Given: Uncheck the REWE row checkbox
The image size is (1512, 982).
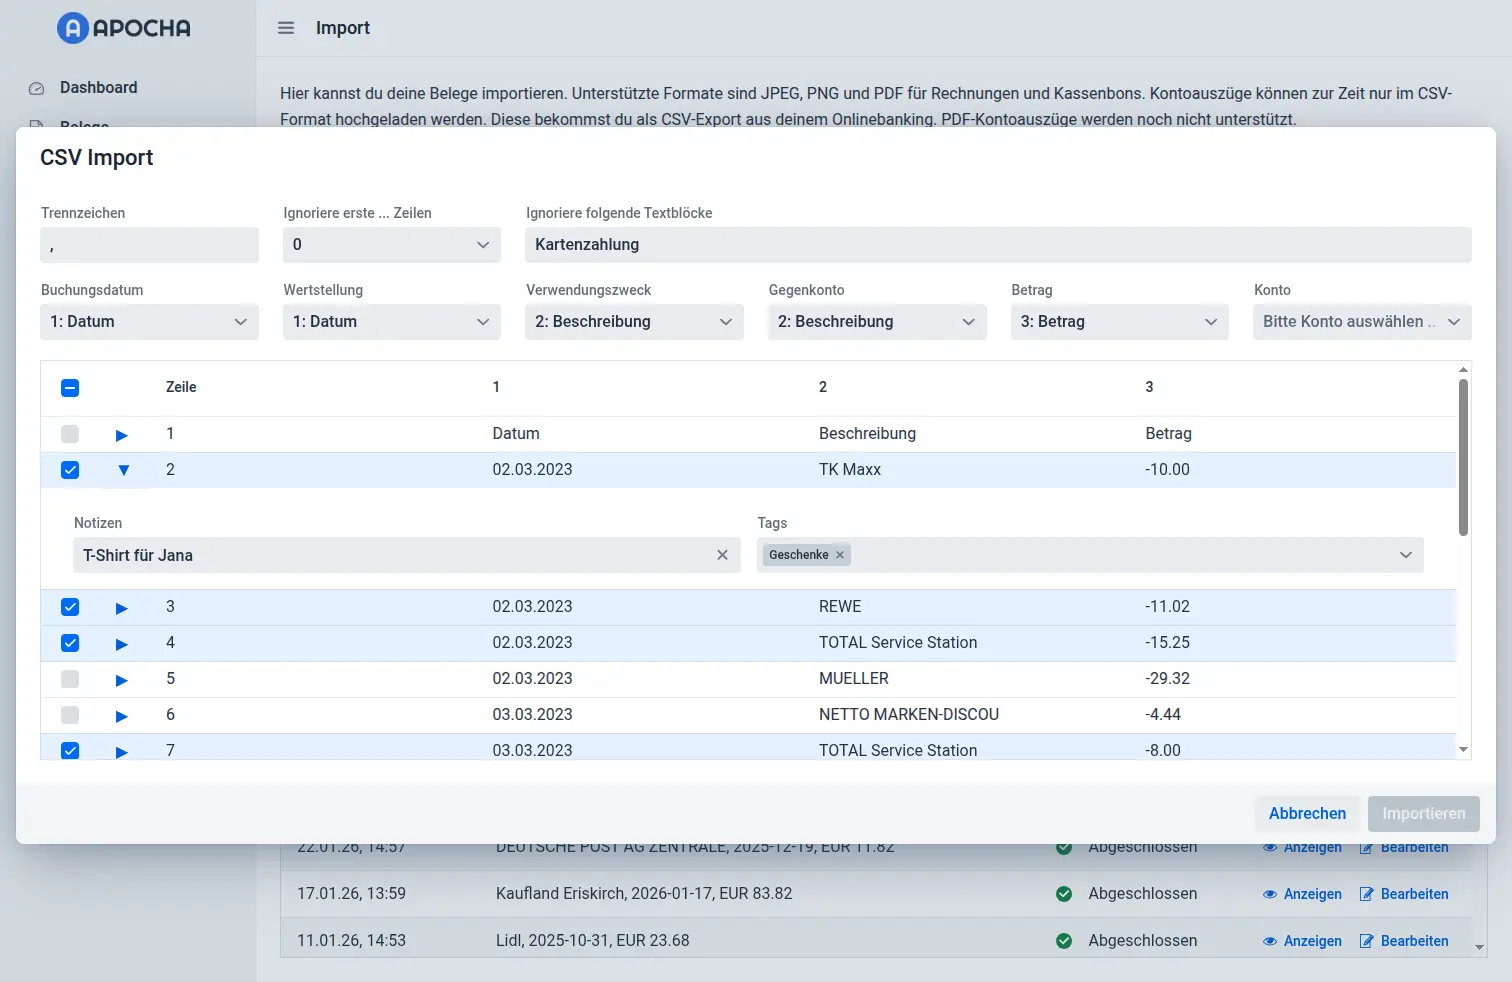Looking at the screenshot, I should 70,607.
